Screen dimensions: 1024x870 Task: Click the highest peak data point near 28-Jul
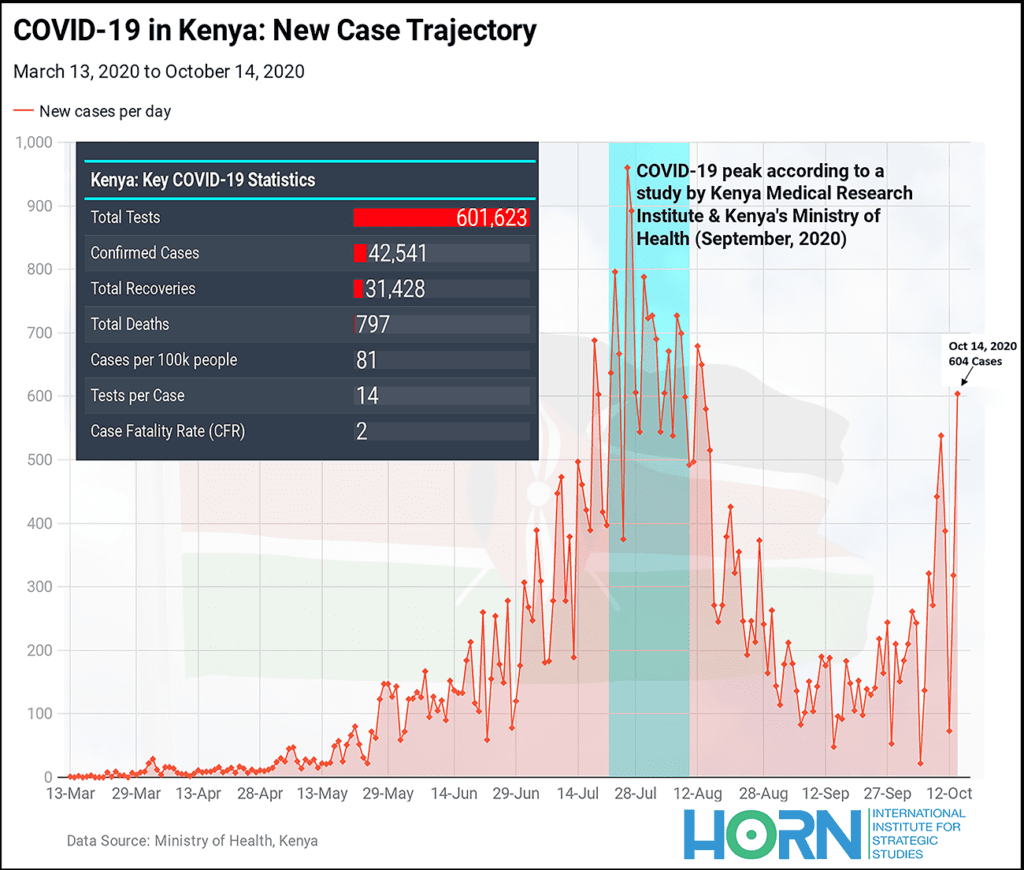coord(627,168)
